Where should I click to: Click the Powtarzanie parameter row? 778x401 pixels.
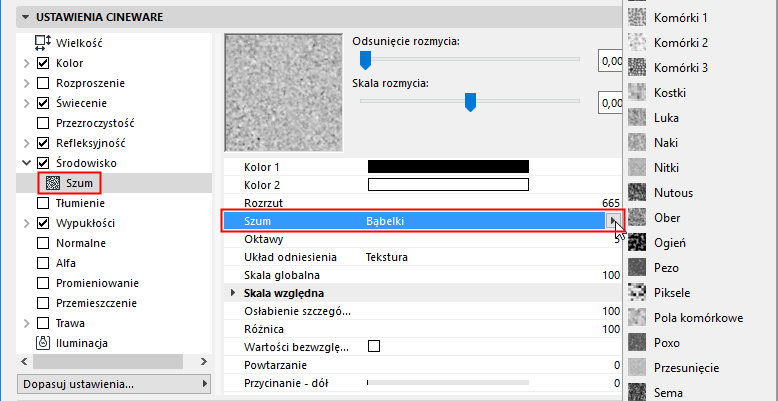(x=423, y=365)
